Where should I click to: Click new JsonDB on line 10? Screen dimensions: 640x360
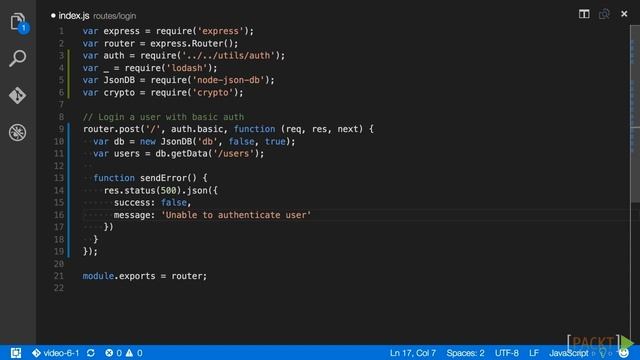(166, 141)
